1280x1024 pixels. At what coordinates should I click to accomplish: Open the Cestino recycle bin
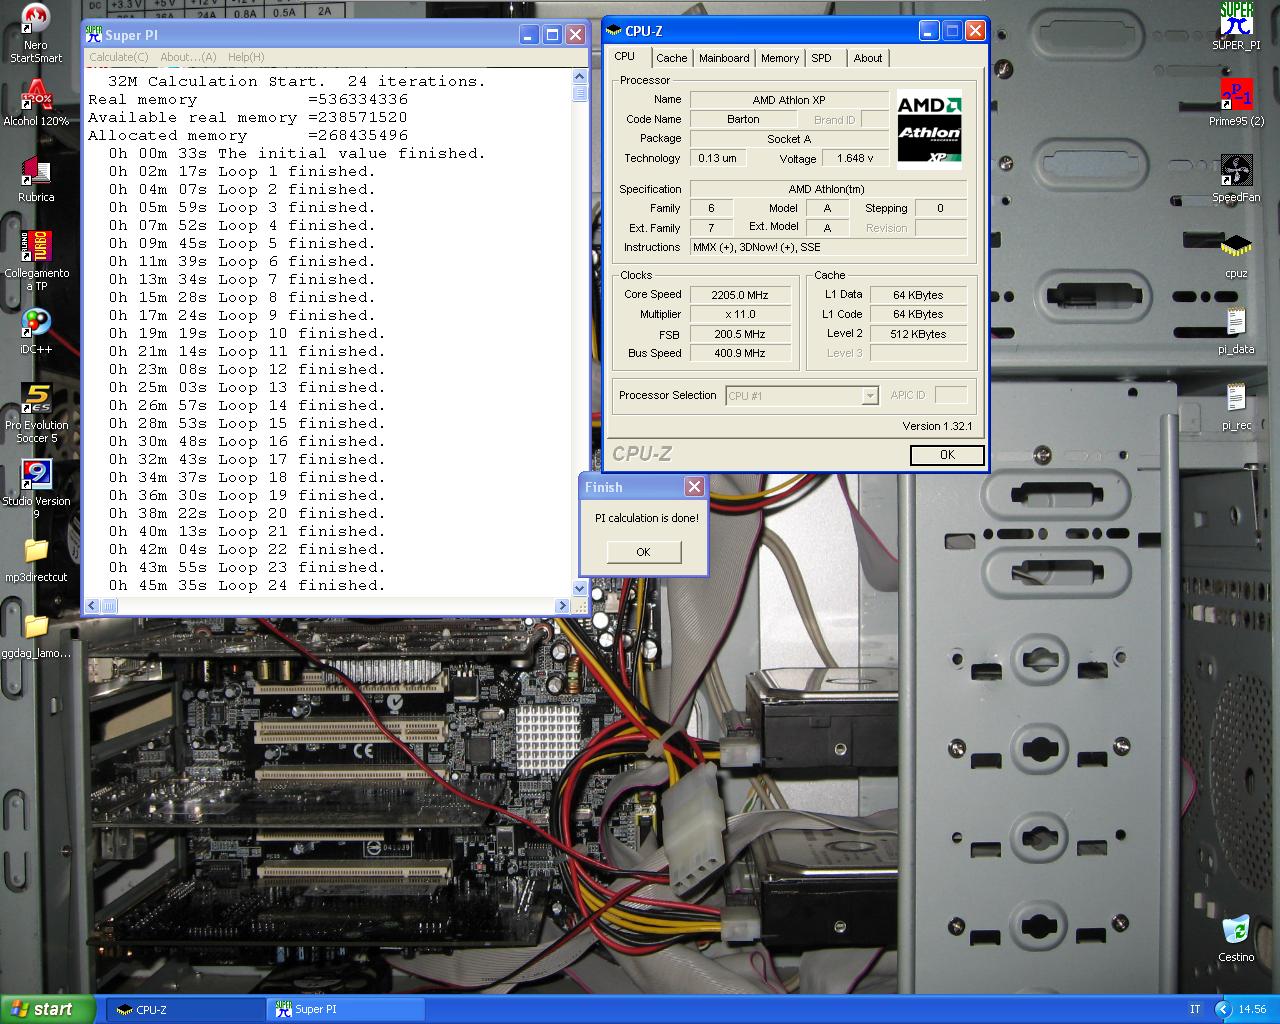pos(1236,939)
